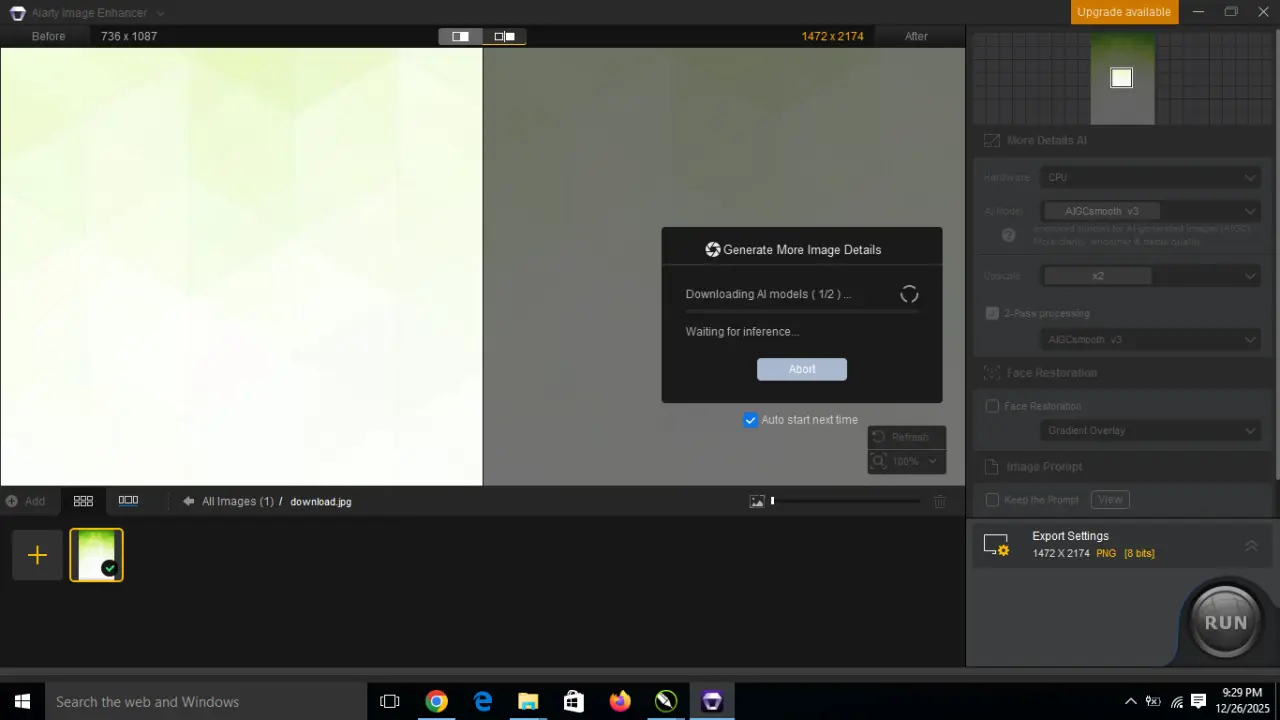Screen dimensions: 1280x720
Task: Click the Face Restoration section icon
Action: (992, 373)
